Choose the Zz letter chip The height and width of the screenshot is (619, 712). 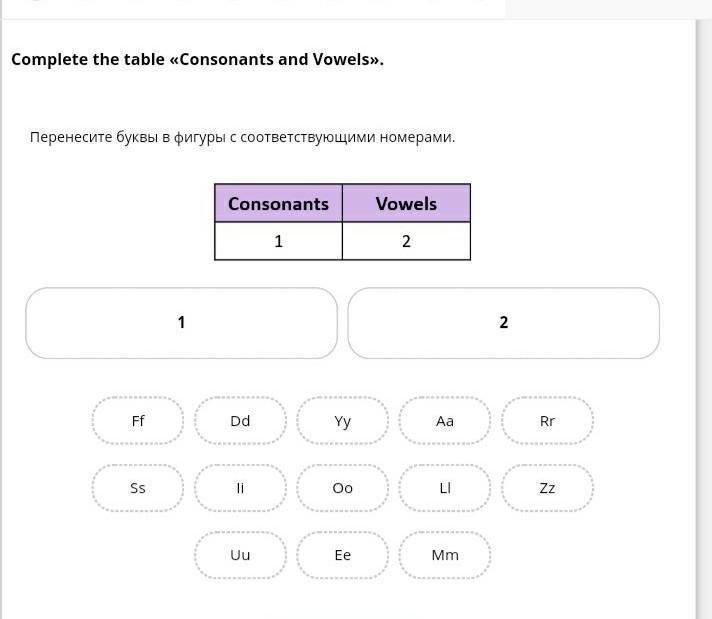(x=547, y=488)
